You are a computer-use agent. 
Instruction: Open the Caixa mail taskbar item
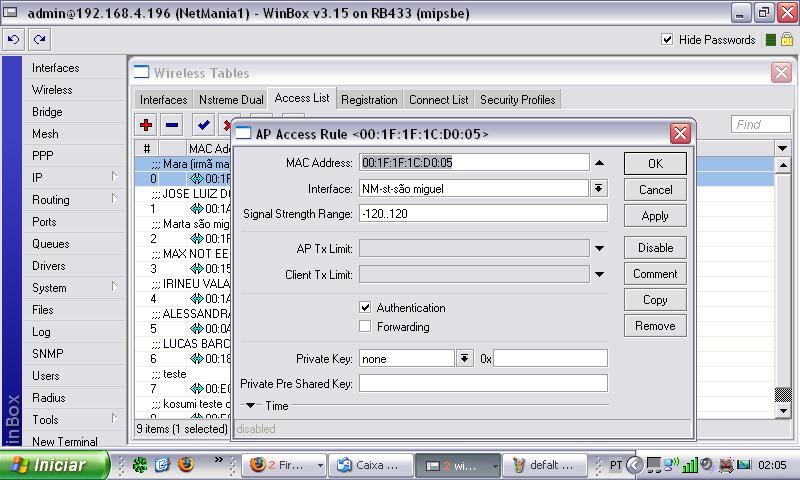[x=370, y=465]
